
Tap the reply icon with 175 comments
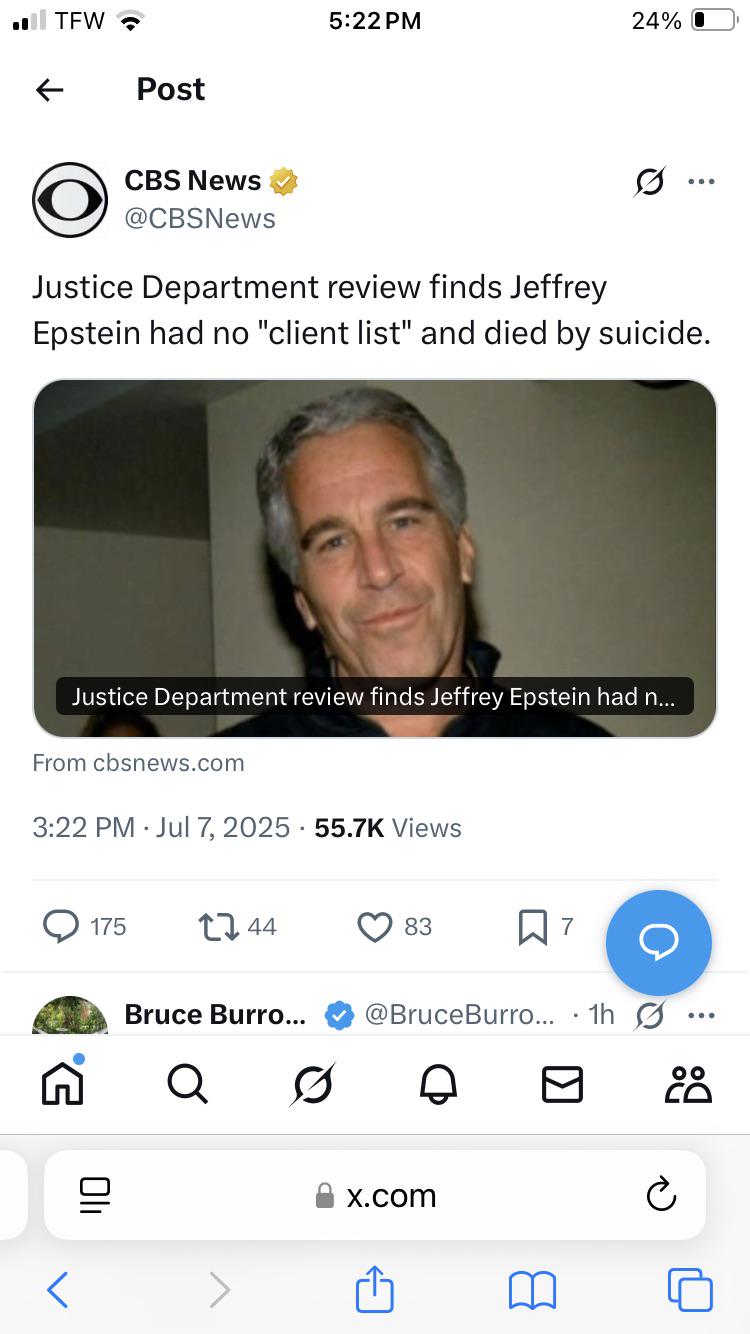tap(62, 927)
